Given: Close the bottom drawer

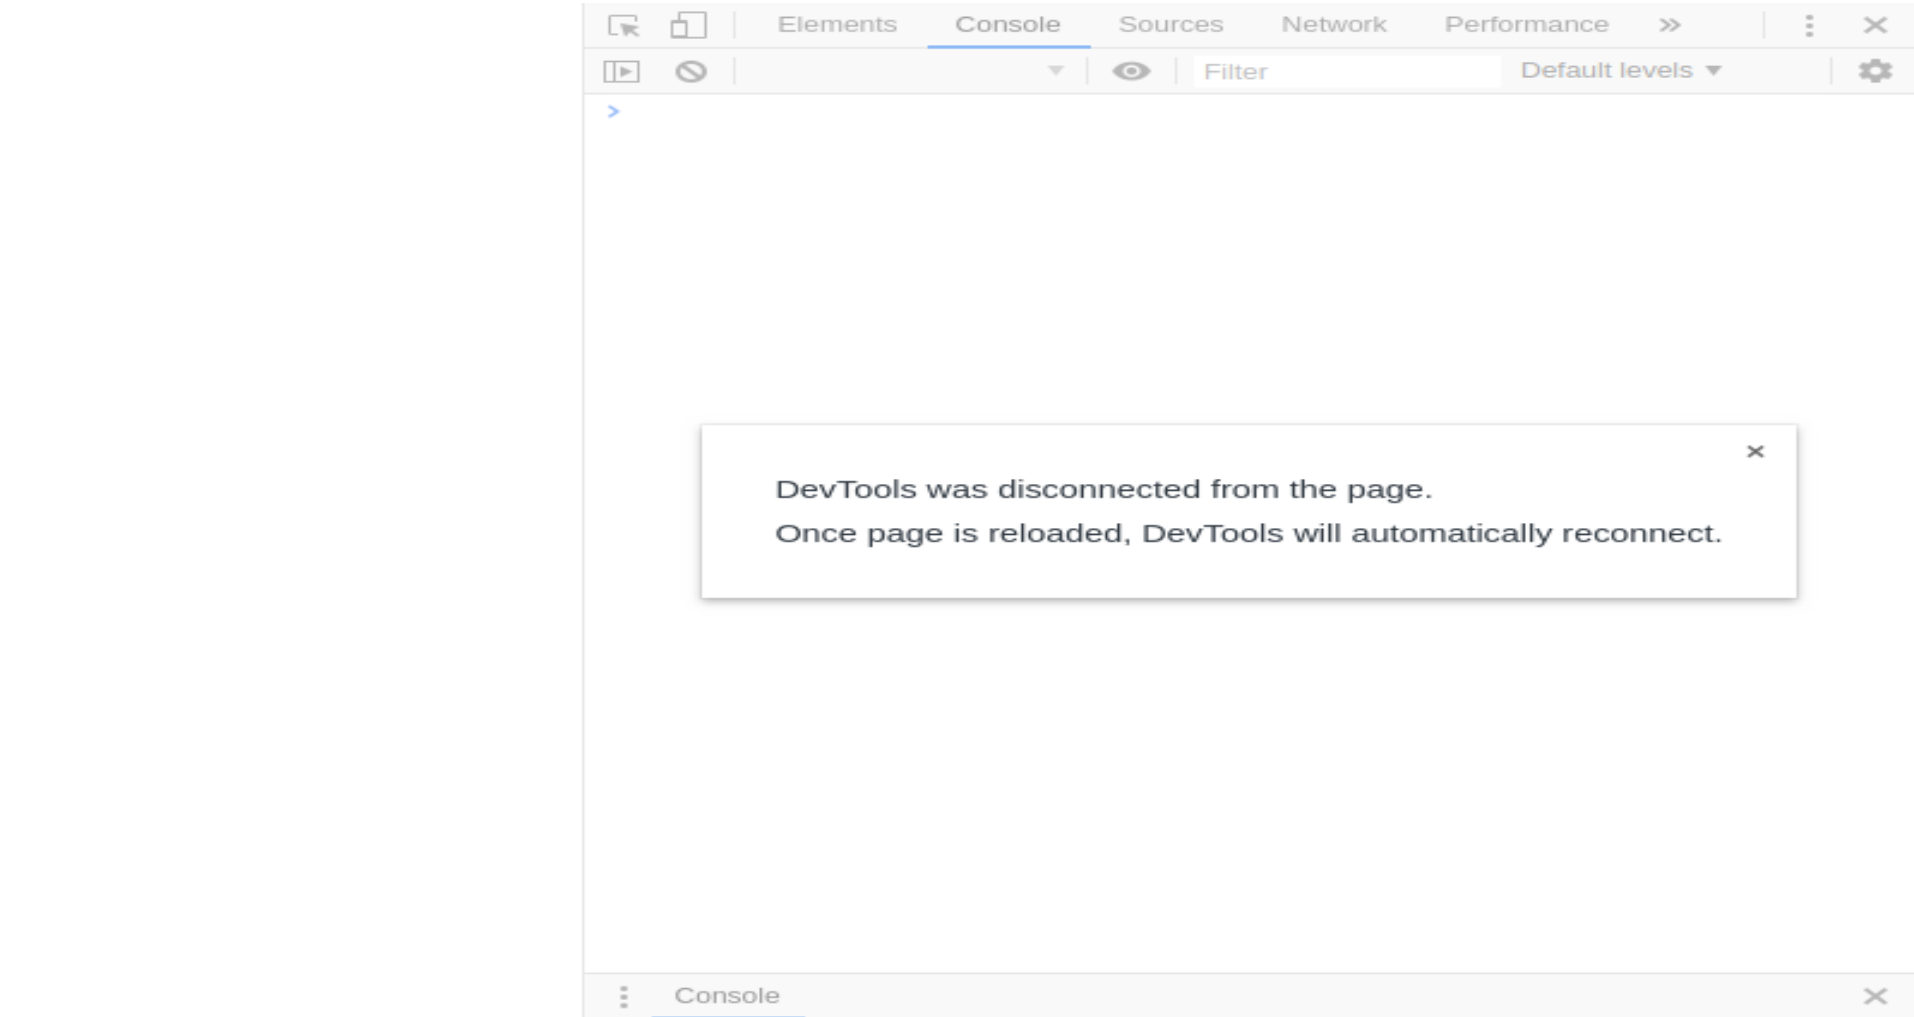Looking at the screenshot, I should click(x=1874, y=996).
